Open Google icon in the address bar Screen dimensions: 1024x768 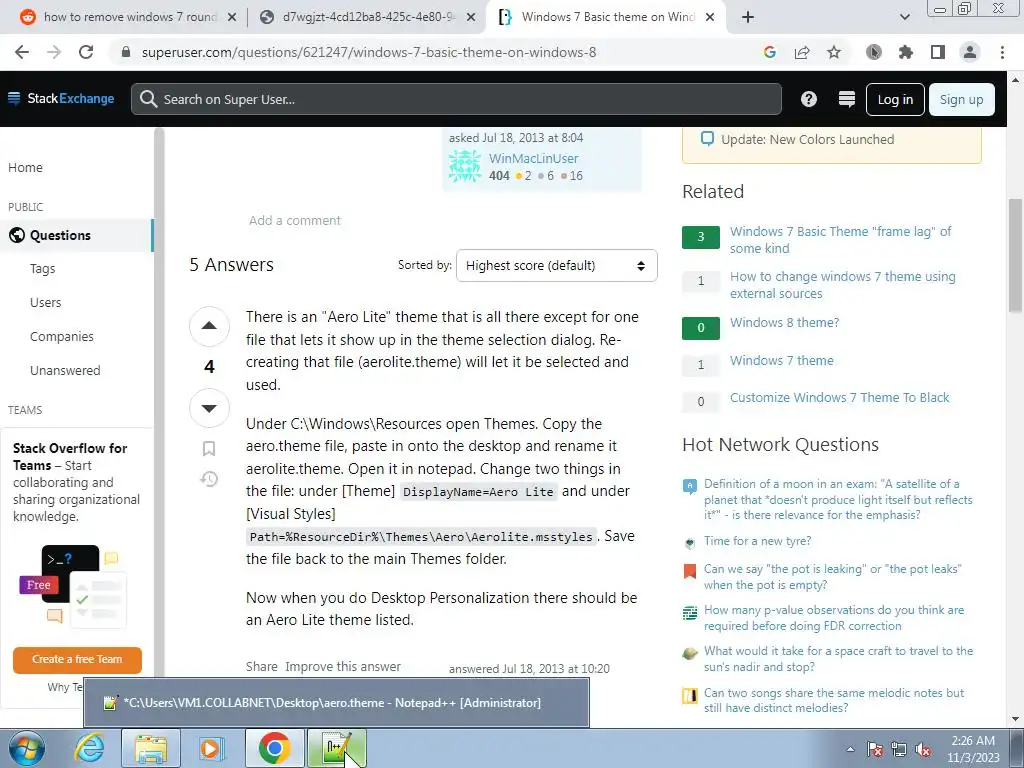[x=770, y=52]
